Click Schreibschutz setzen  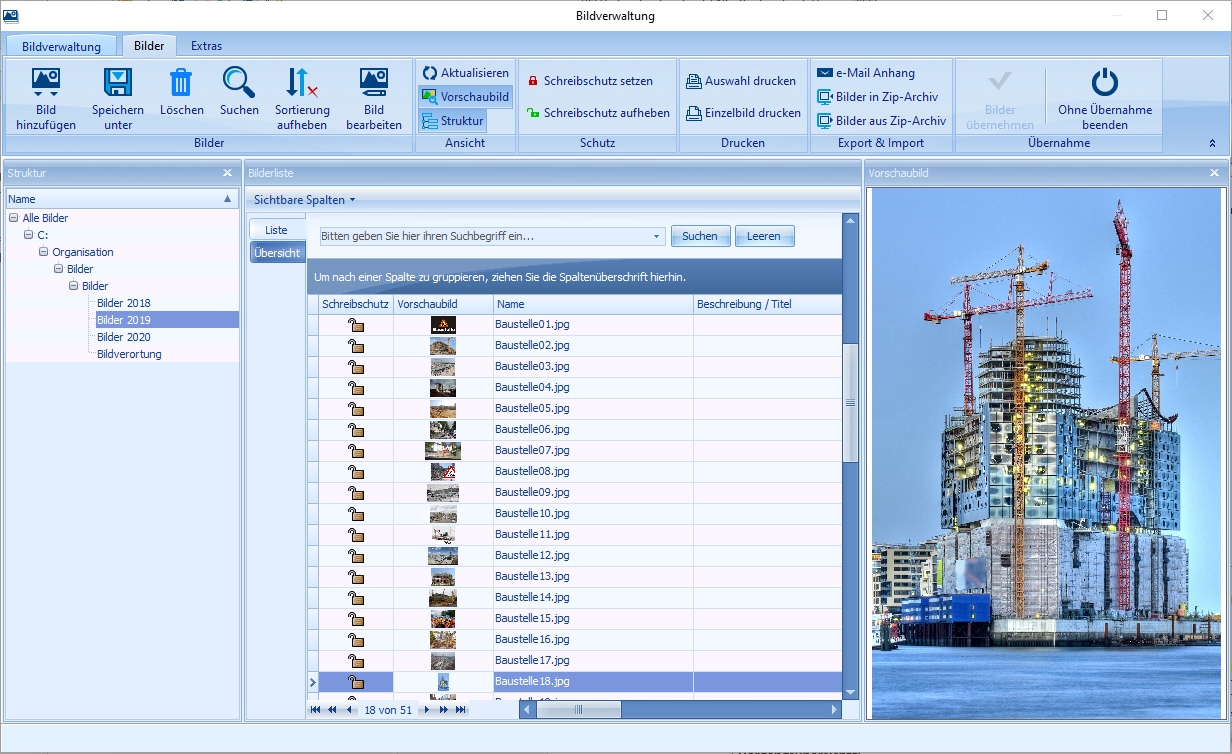[590, 81]
